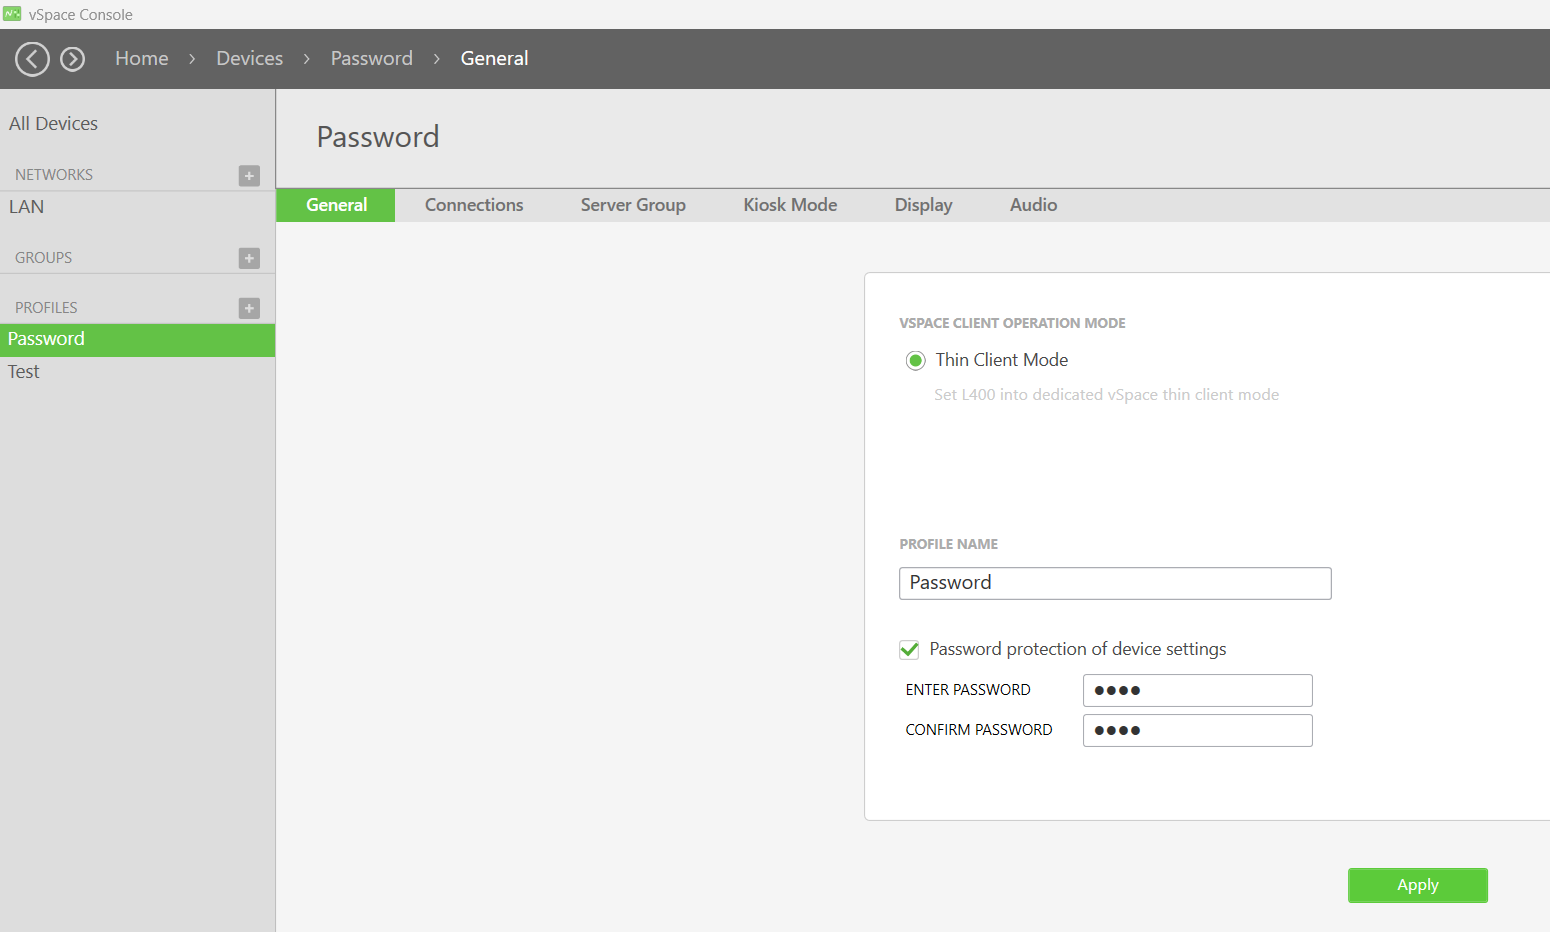This screenshot has height=932, width=1550.
Task: Open the Display tab
Action: (923, 205)
